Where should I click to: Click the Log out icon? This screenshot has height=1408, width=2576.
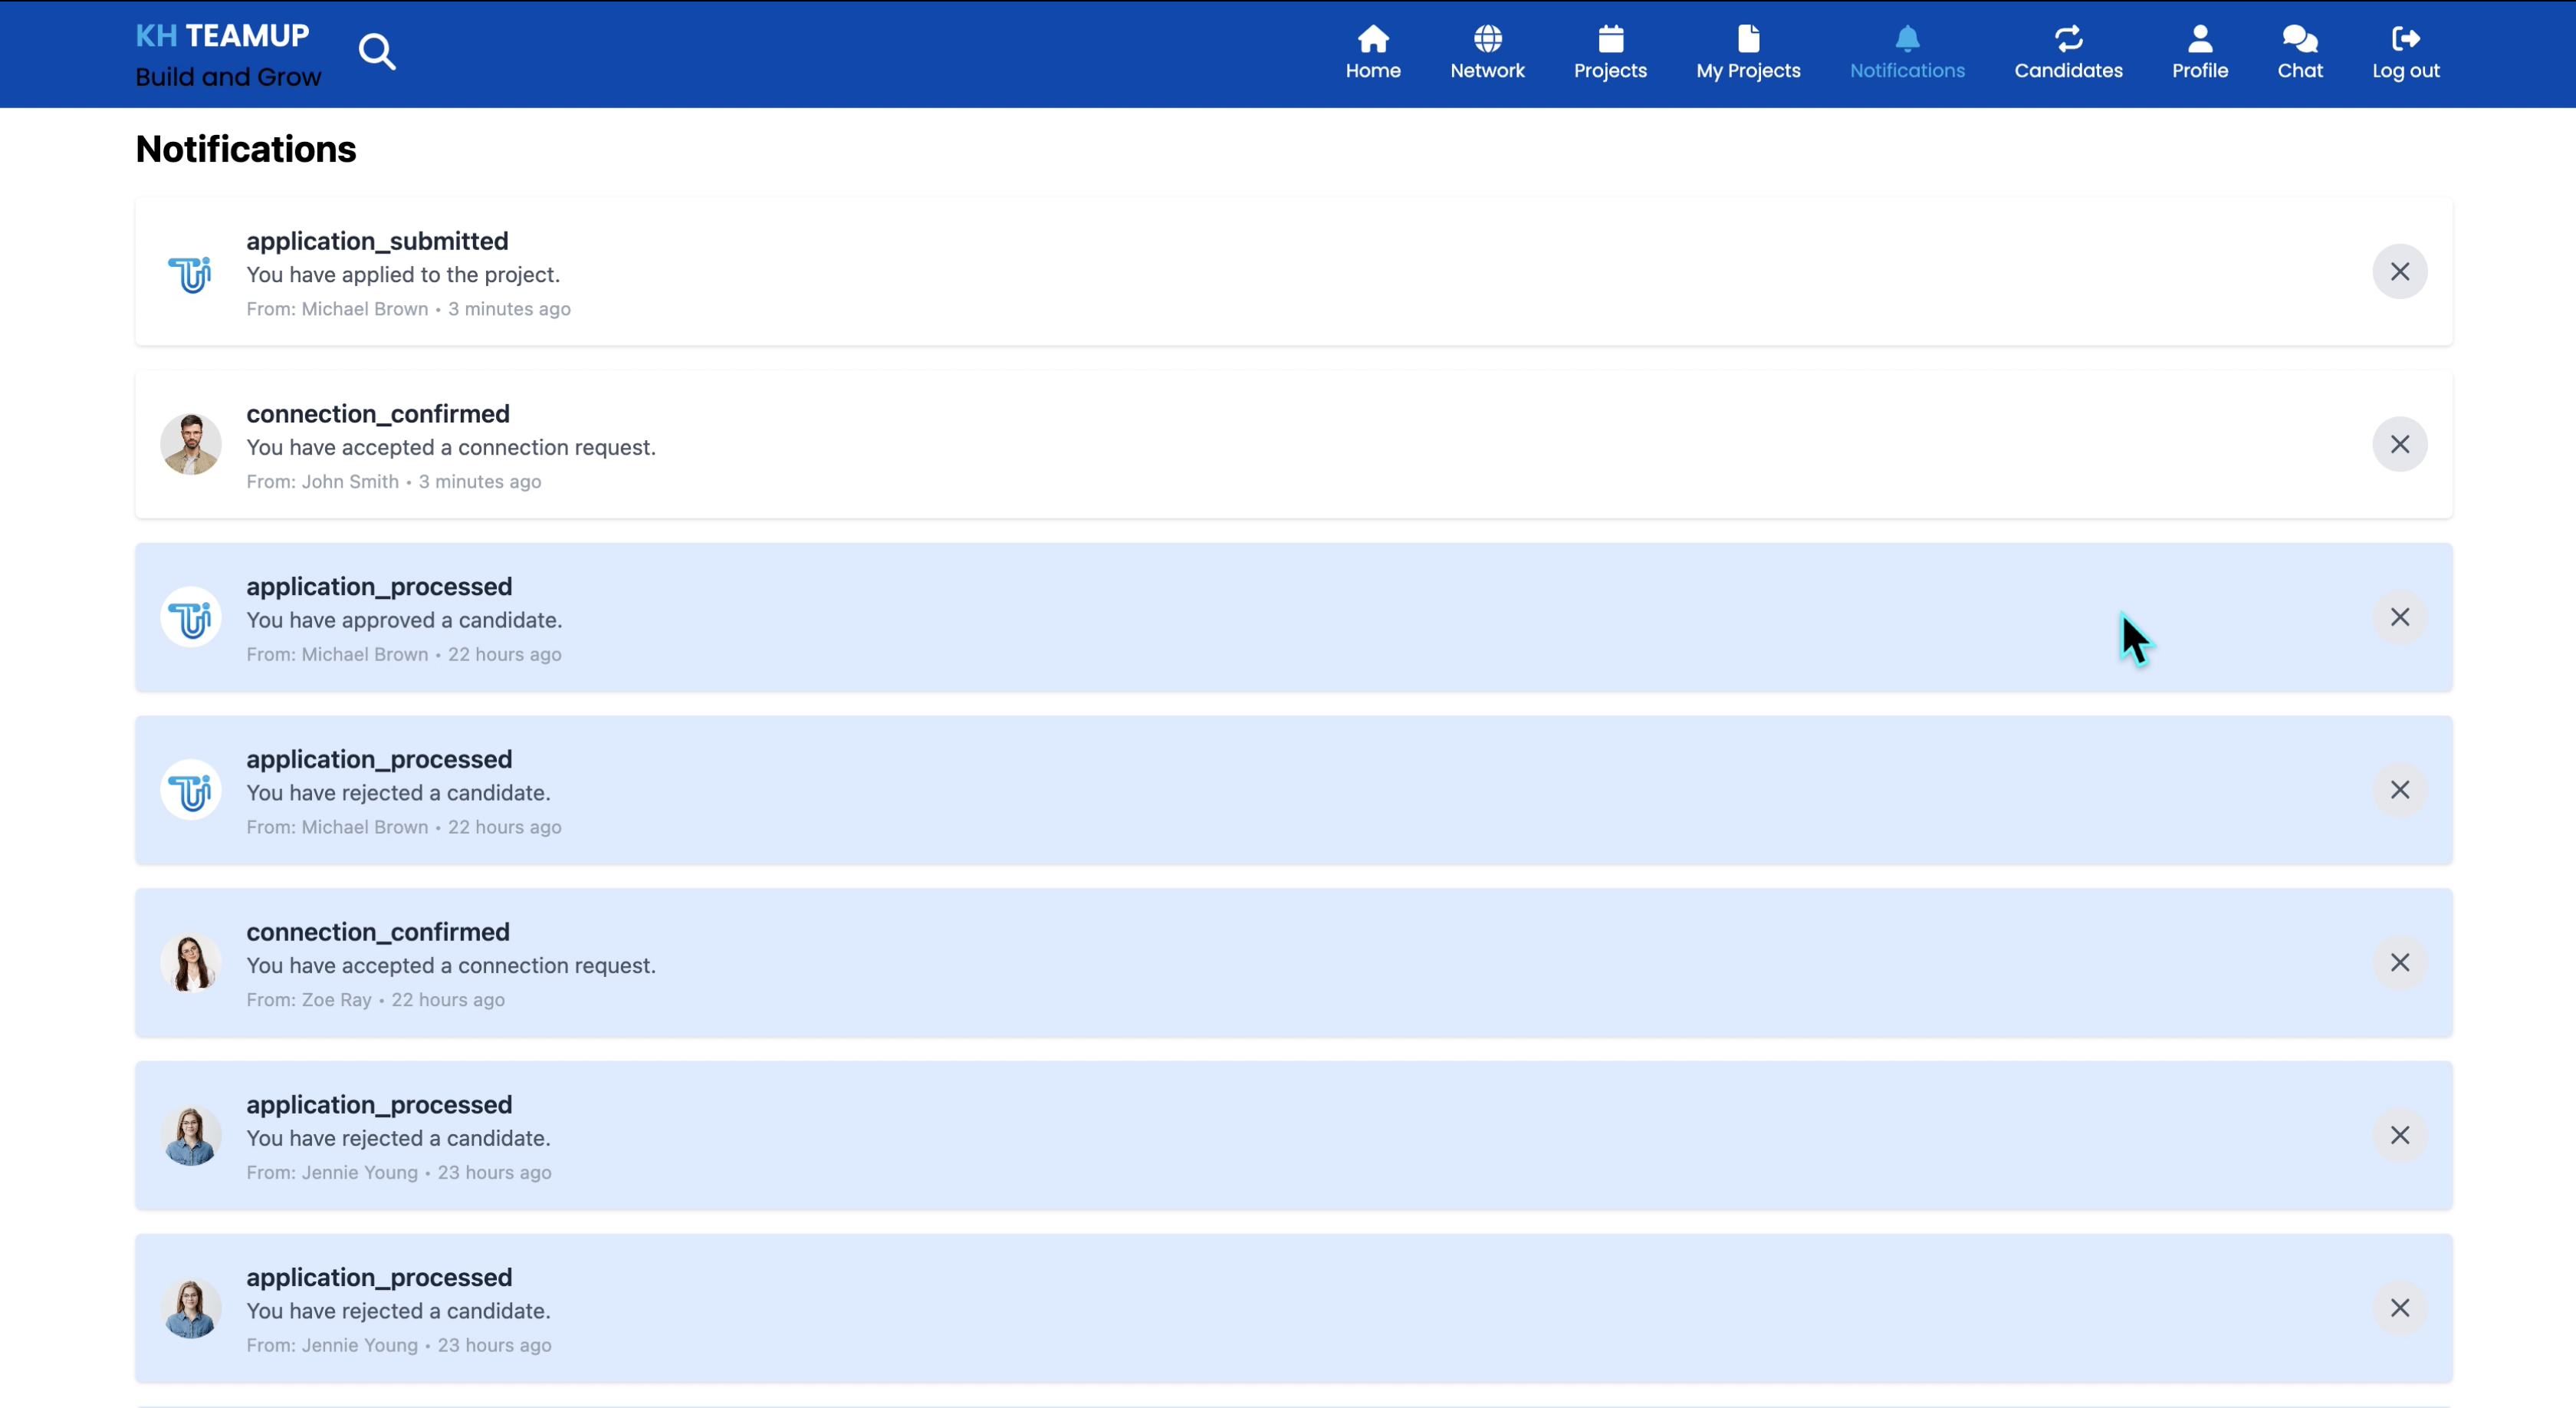2405,39
